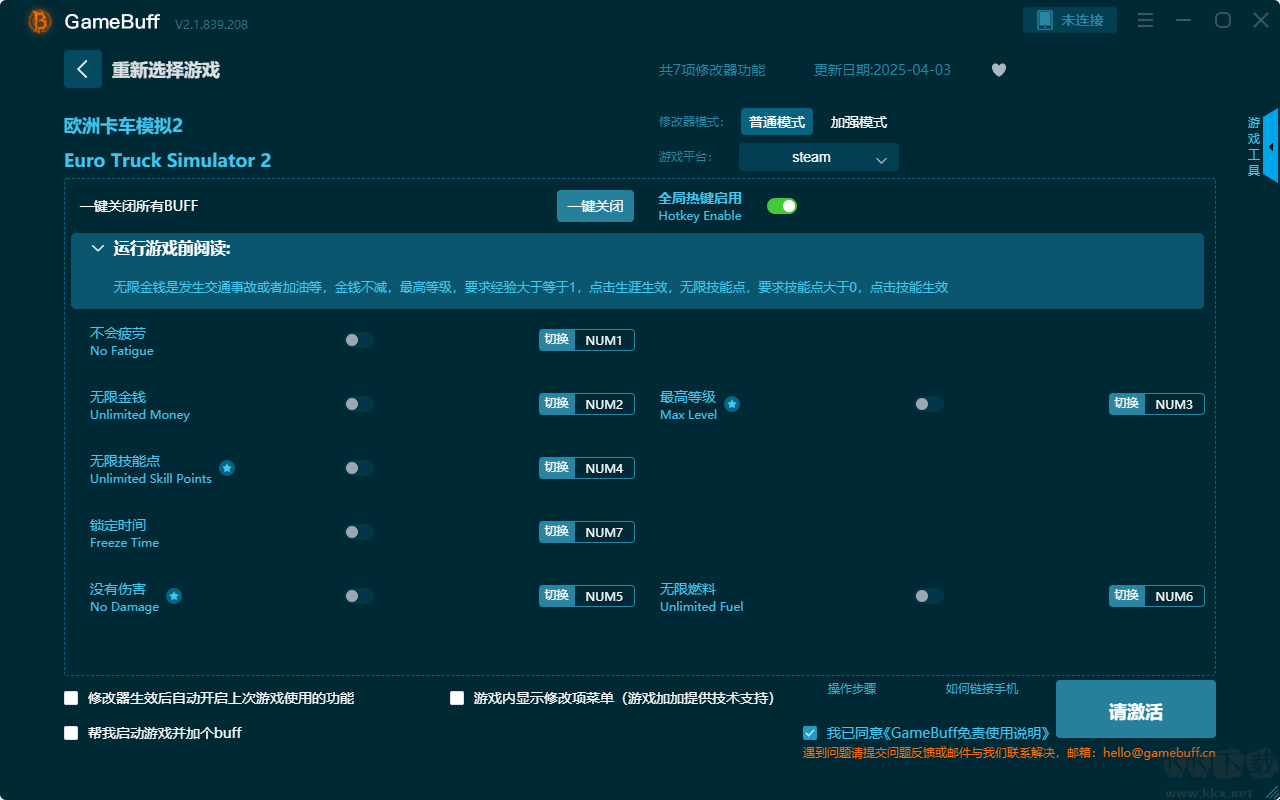
Task: Click the back arrow icon to reselect game
Action: (x=82, y=69)
